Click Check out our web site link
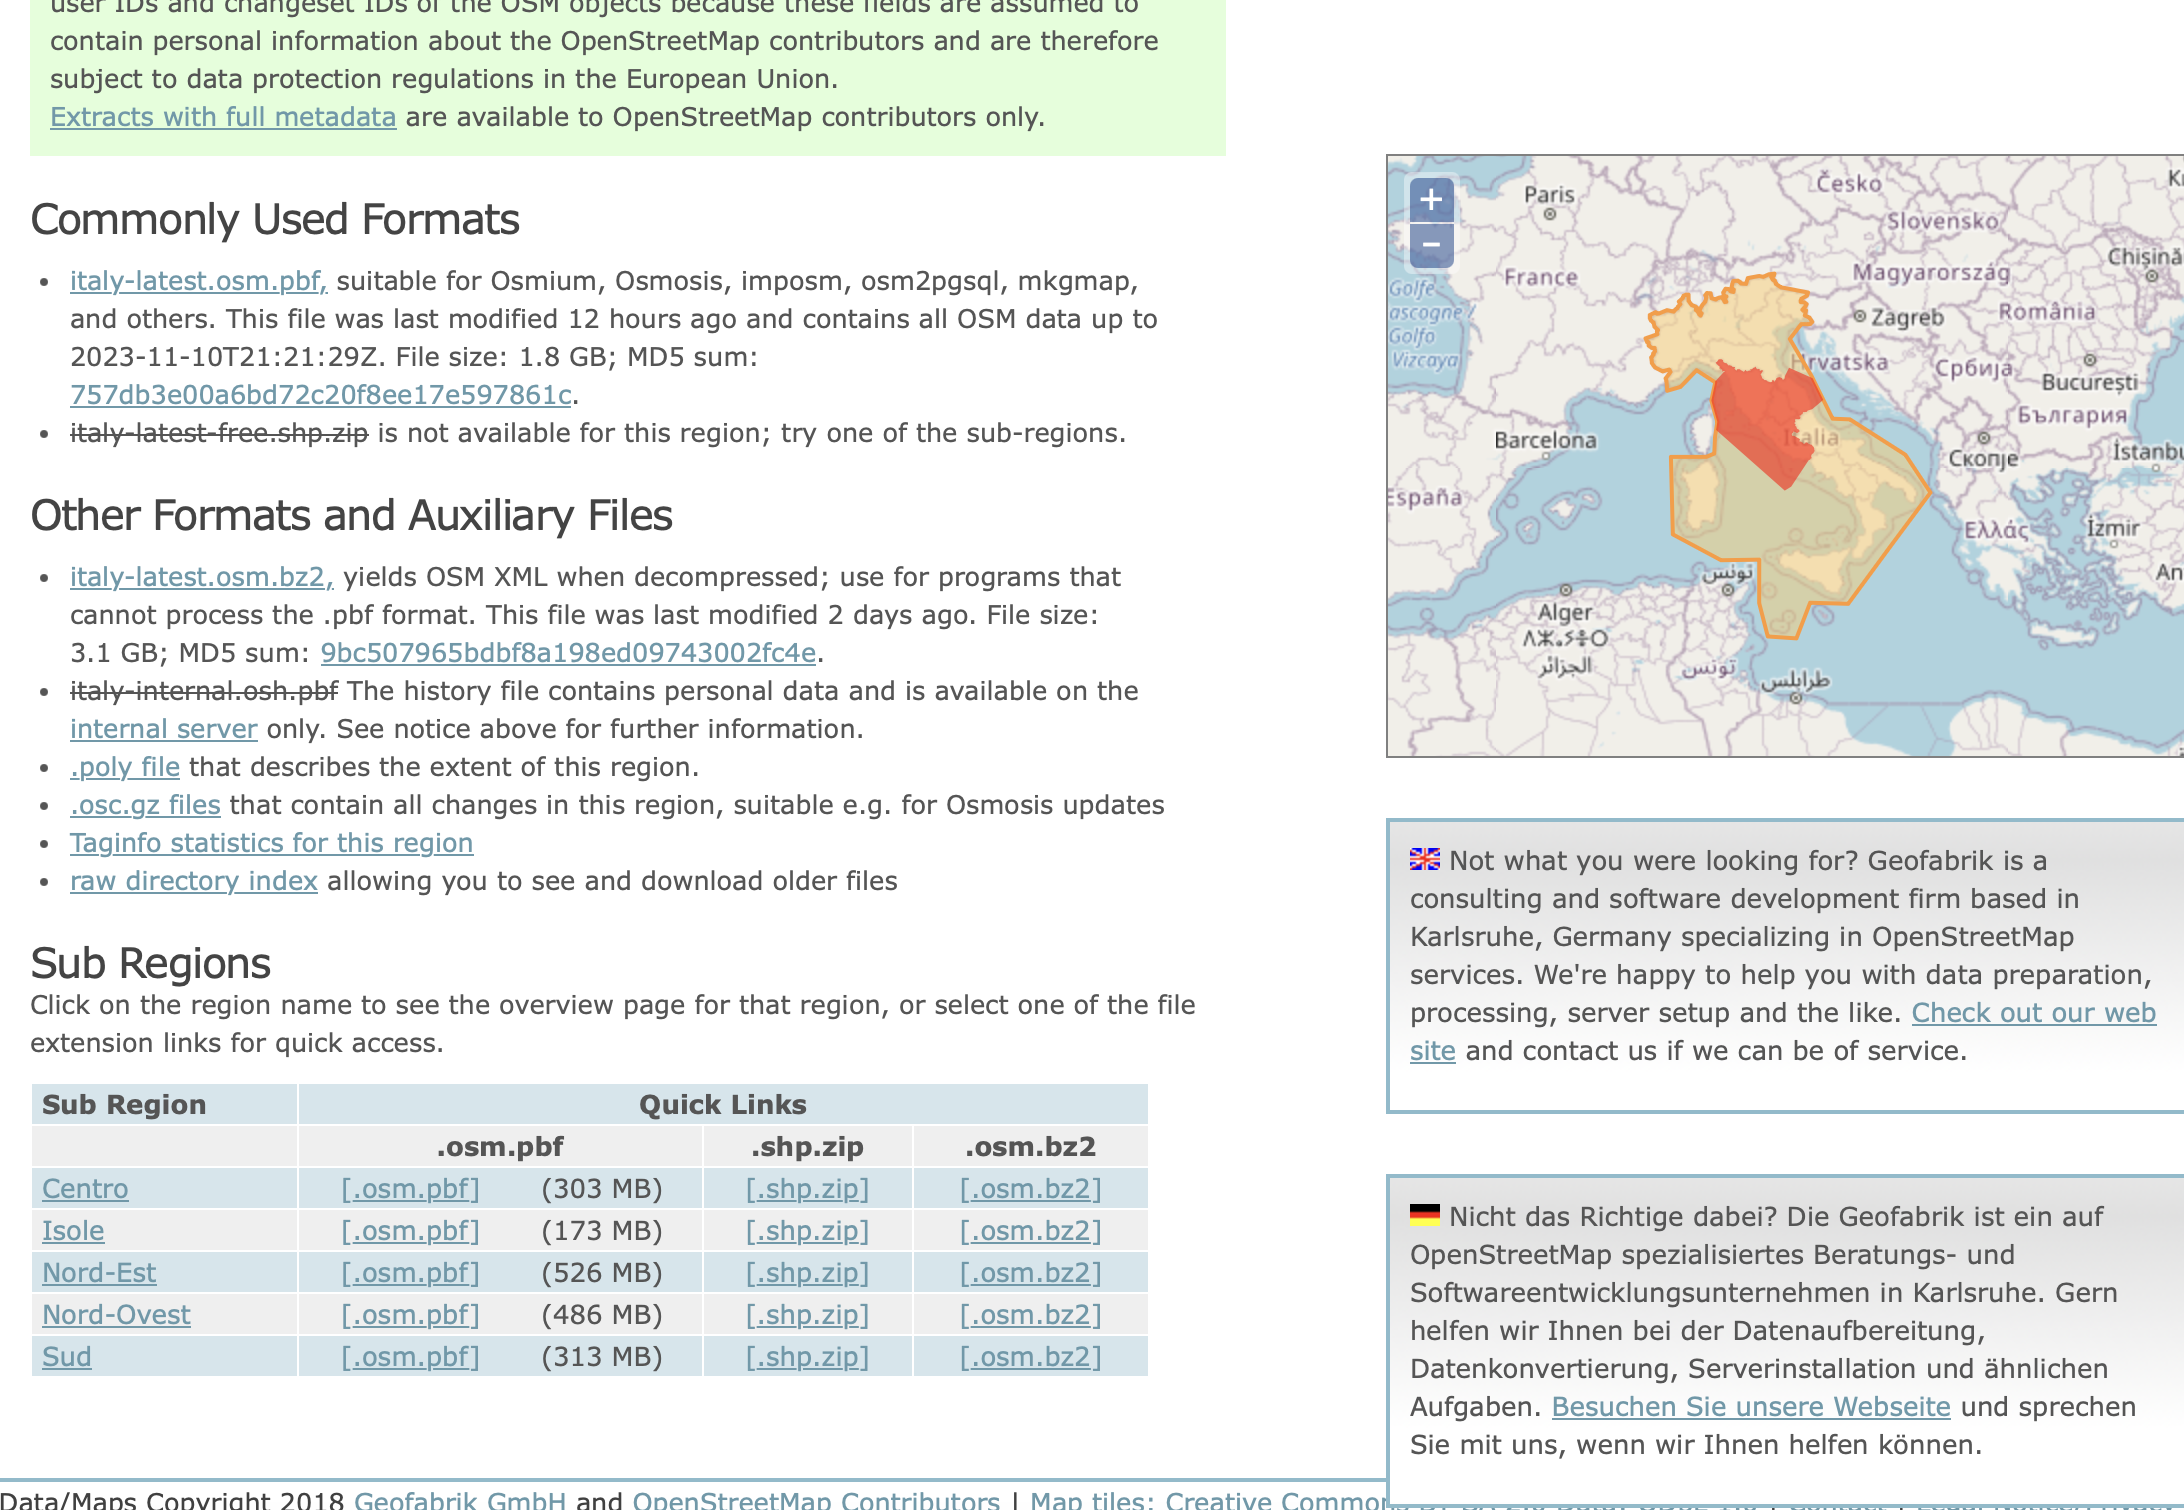This screenshot has width=2184, height=1510. (x=2033, y=1013)
